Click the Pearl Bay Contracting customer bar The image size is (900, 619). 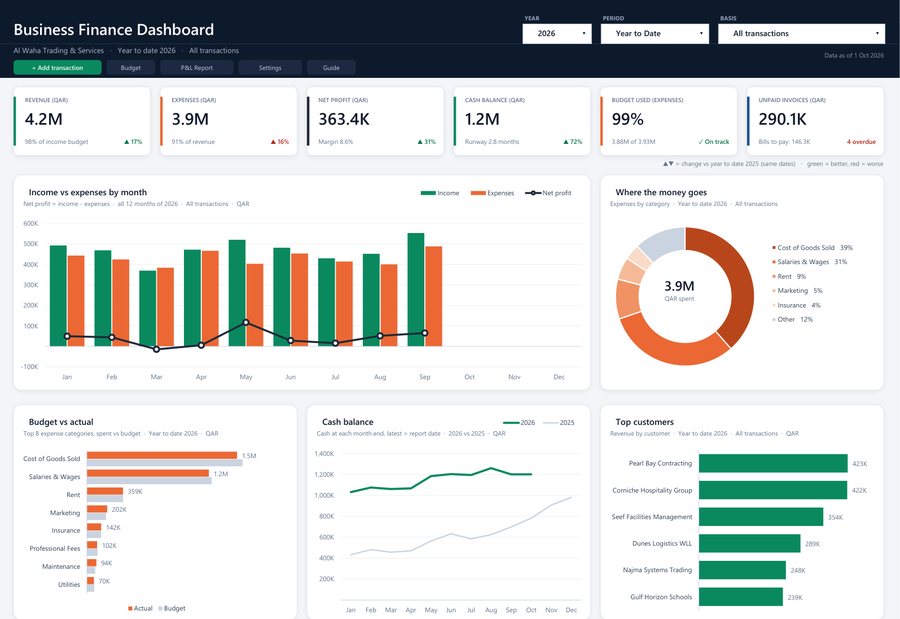773,463
